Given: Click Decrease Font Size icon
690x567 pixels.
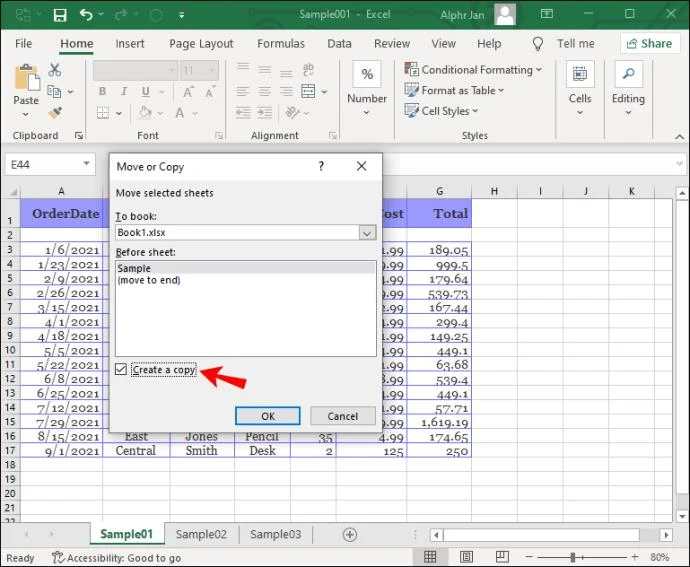Looking at the screenshot, I should [209, 92].
